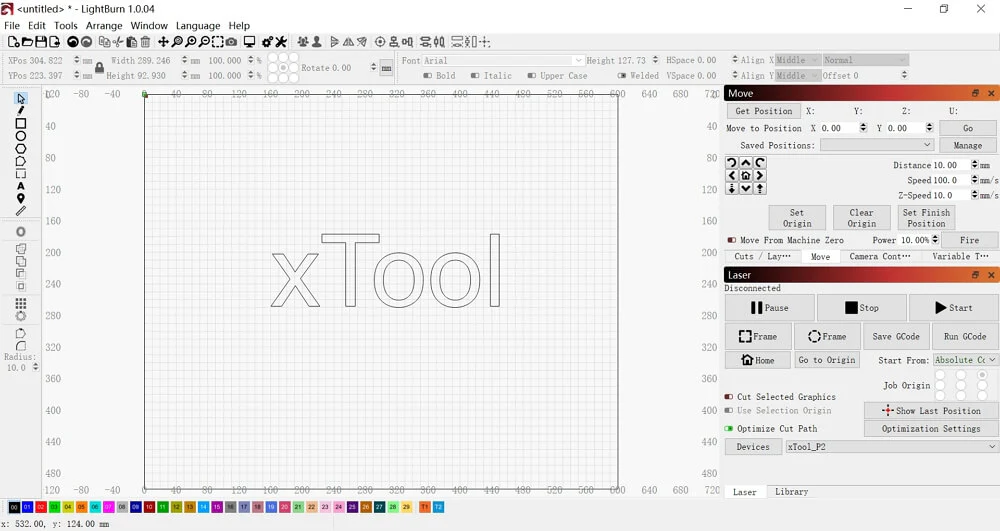
Task: Click the Start laser button
Action: pyautogui.click(x=953, y=308)
